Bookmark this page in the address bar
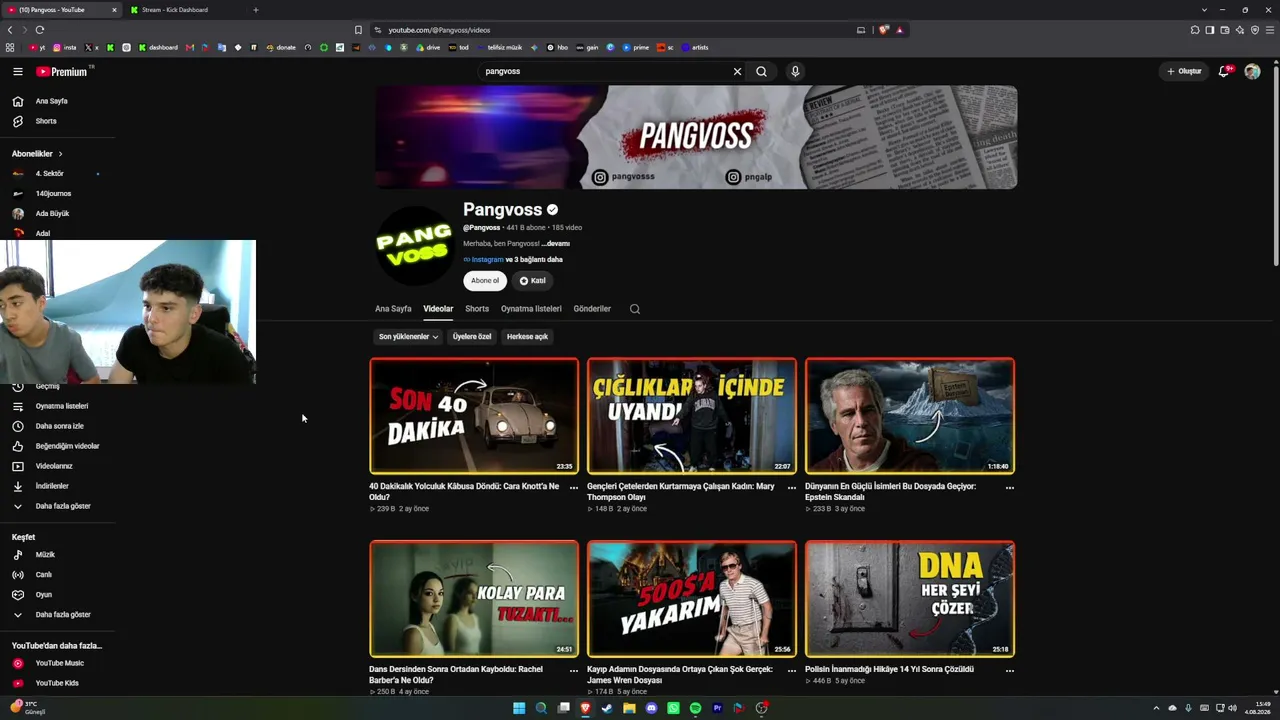 click(x=358, y=30)
